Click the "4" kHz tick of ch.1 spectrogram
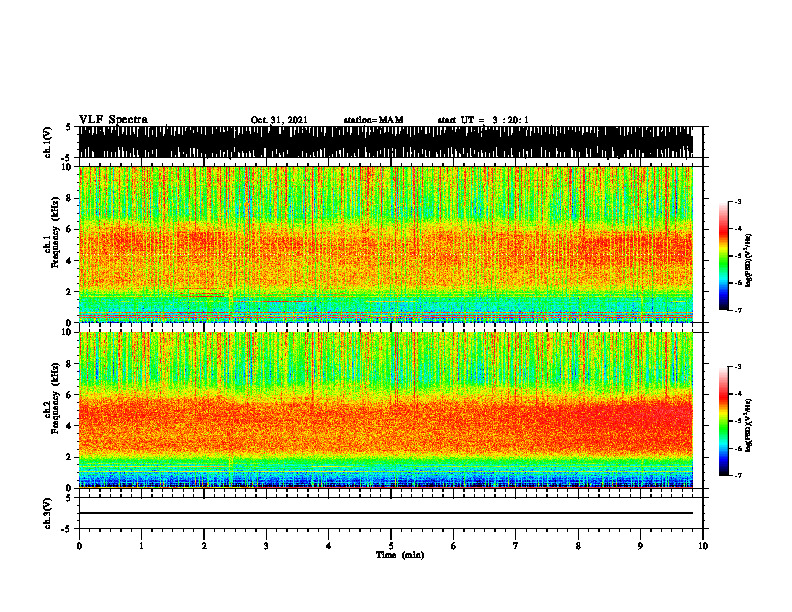The image size is (792, 612). pos(70,261)
